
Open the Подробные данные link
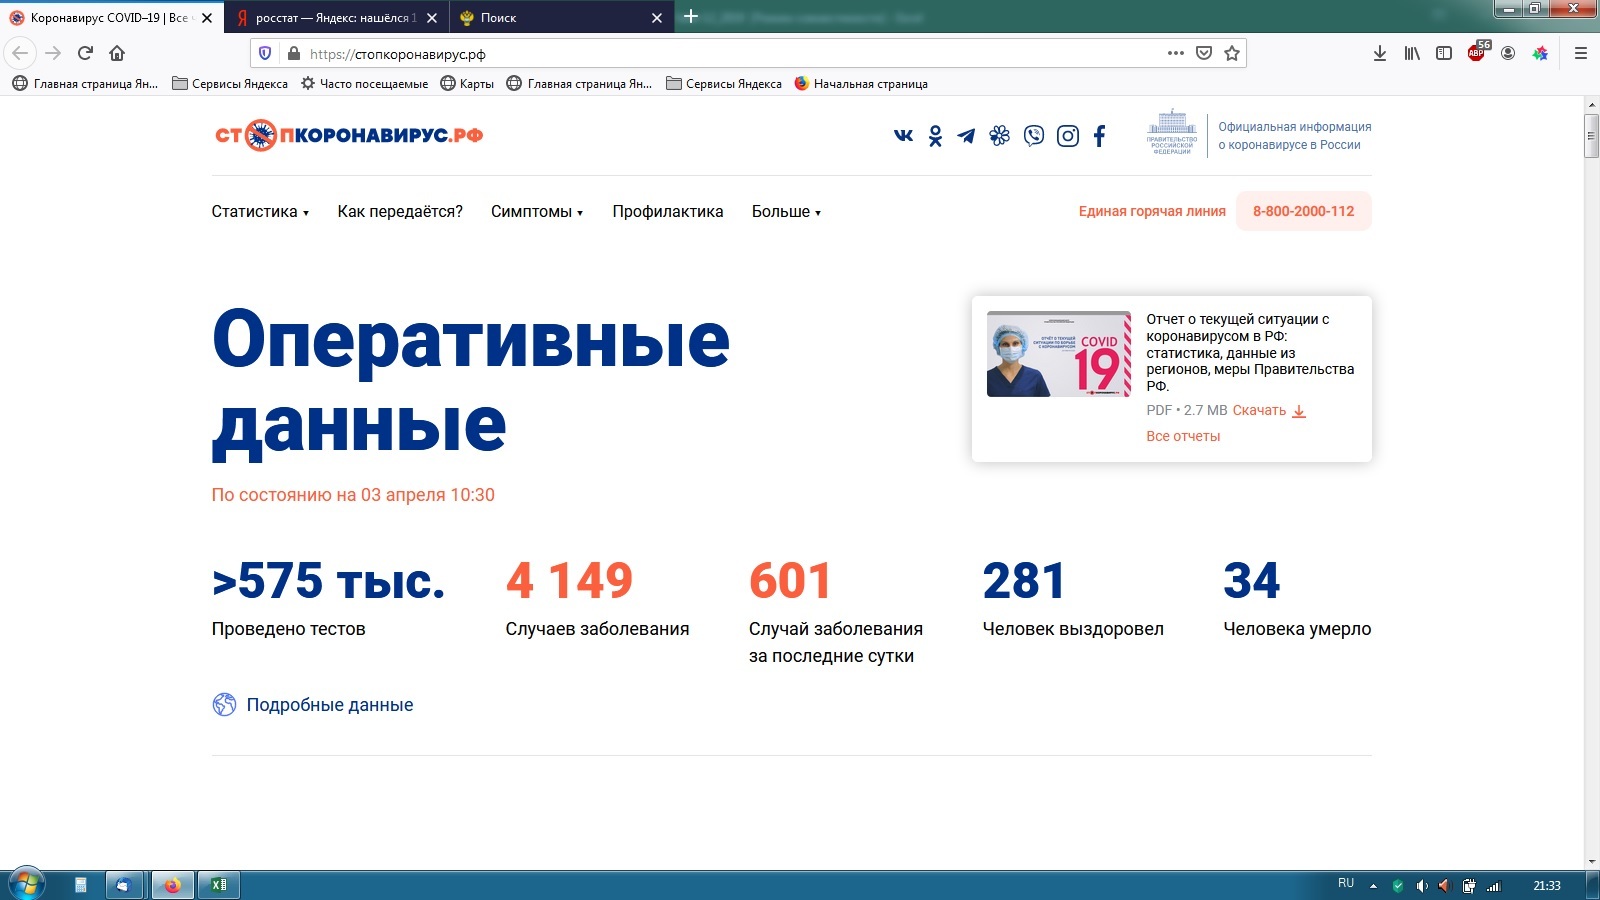(330, 705)
